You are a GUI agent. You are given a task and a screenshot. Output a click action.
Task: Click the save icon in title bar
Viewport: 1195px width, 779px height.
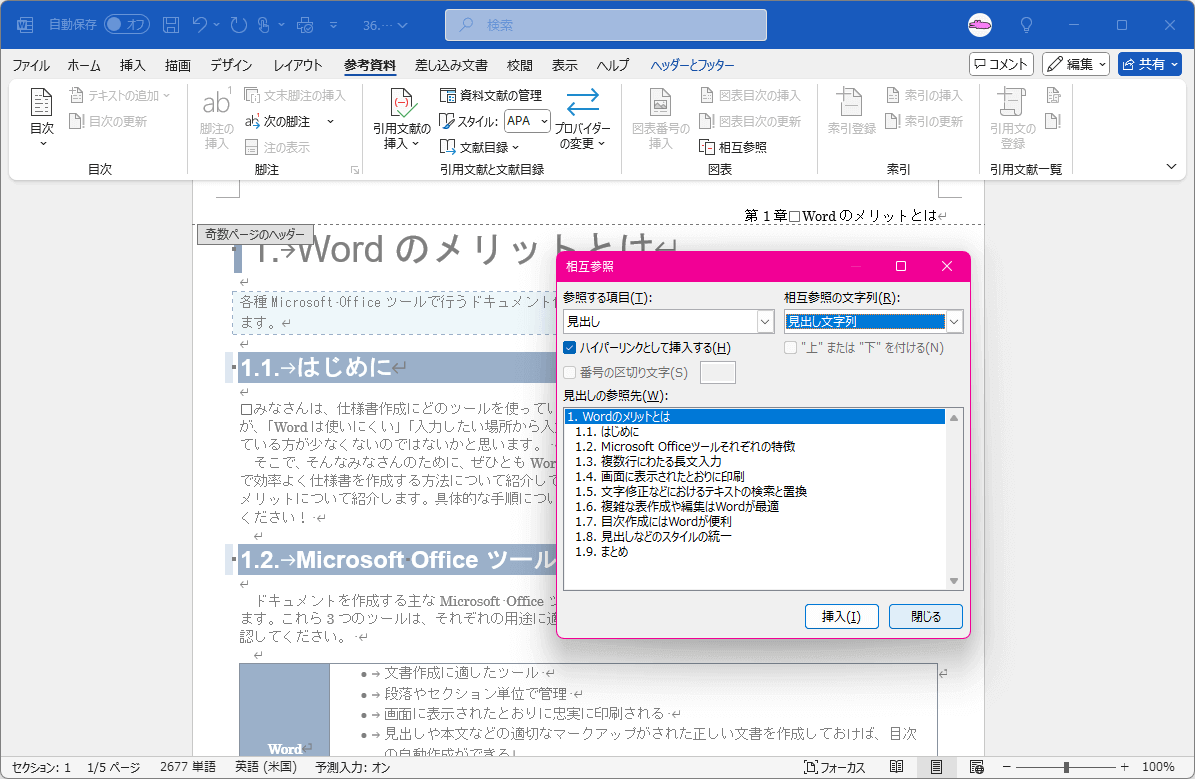(171, 25)
